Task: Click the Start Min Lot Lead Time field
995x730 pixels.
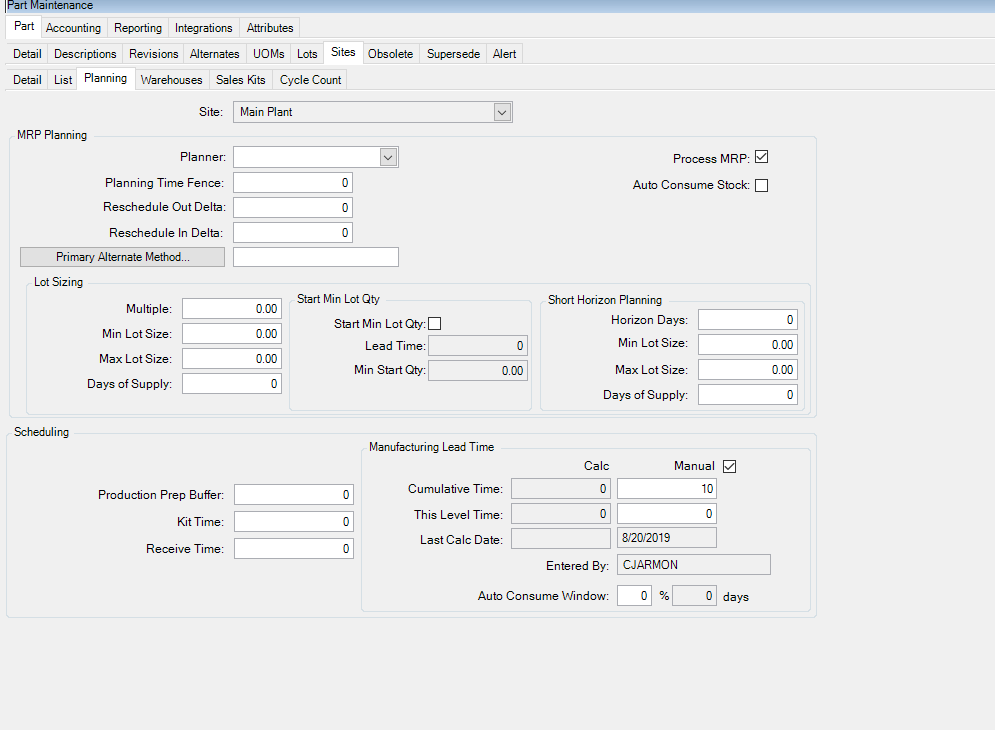Action: tap(478, 346)
